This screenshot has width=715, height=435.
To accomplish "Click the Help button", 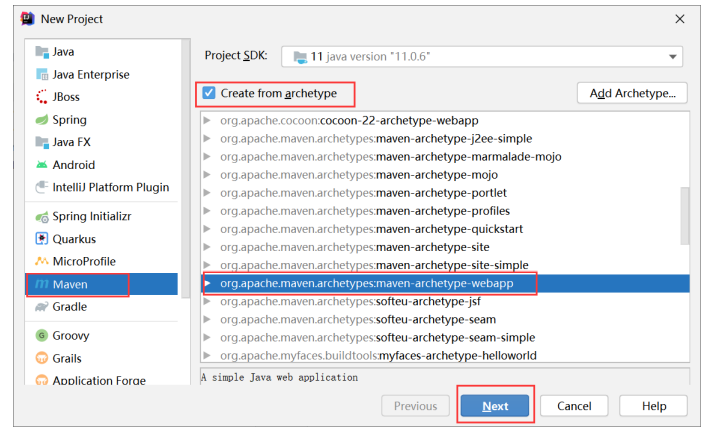I will 653,405.
